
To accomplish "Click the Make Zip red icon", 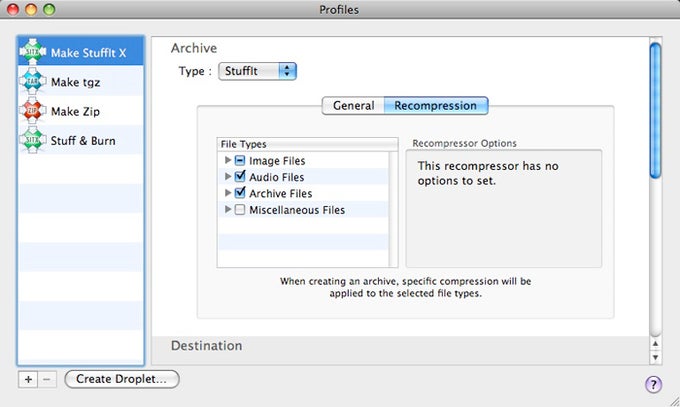I will (33, 111).
